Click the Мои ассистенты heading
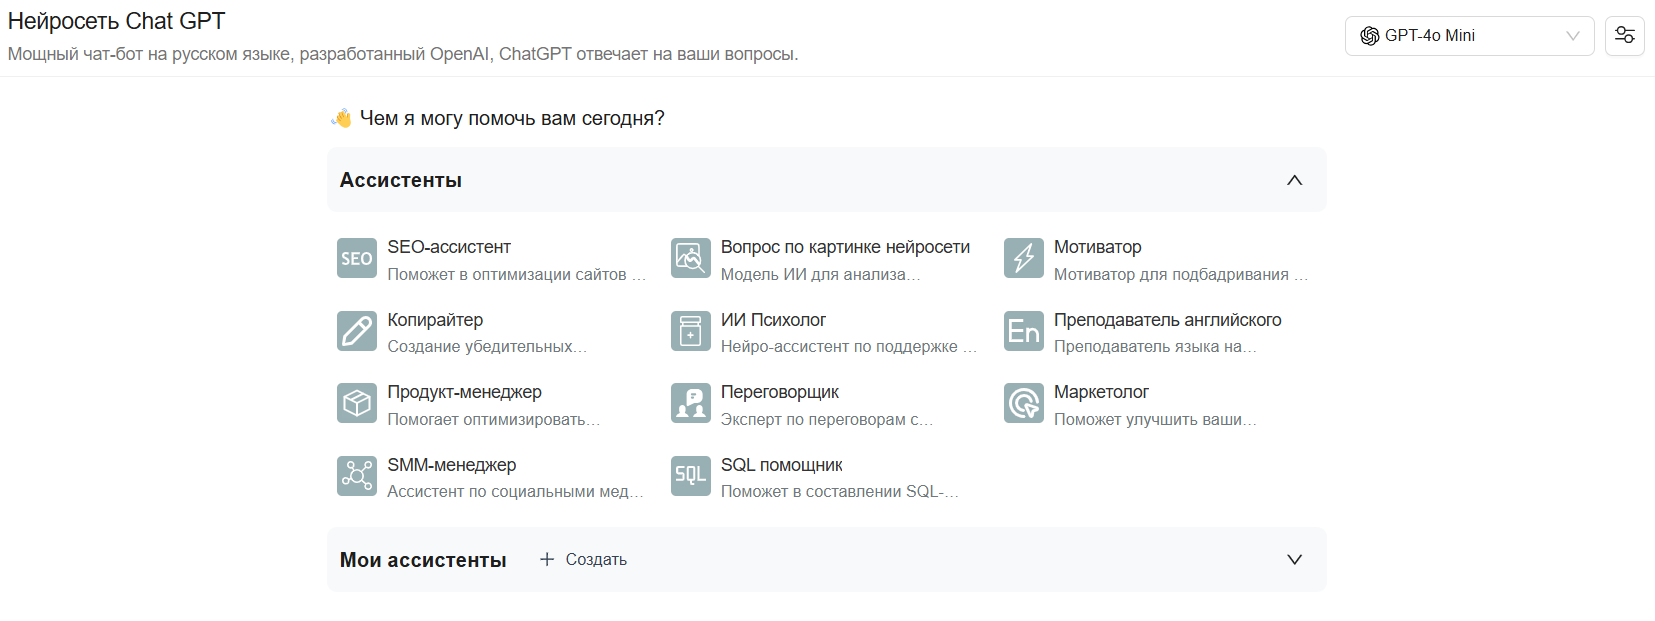Screen dimensions: 1655x621 pyautogui.click(x=423, y=560)
